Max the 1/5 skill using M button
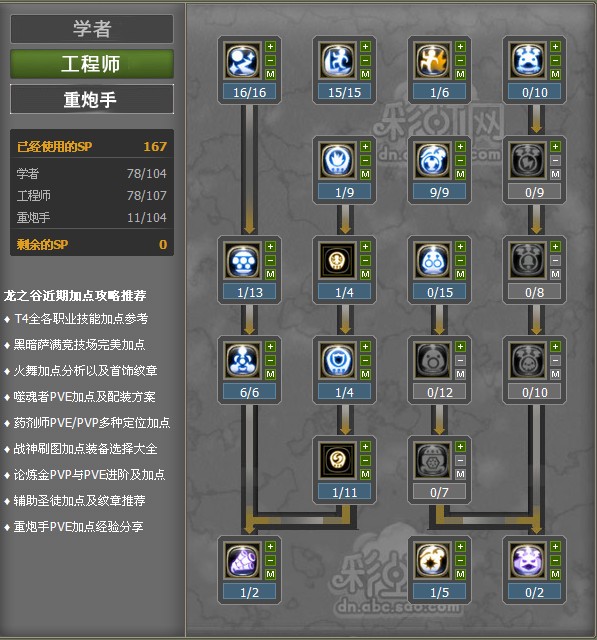 (460, 574)
